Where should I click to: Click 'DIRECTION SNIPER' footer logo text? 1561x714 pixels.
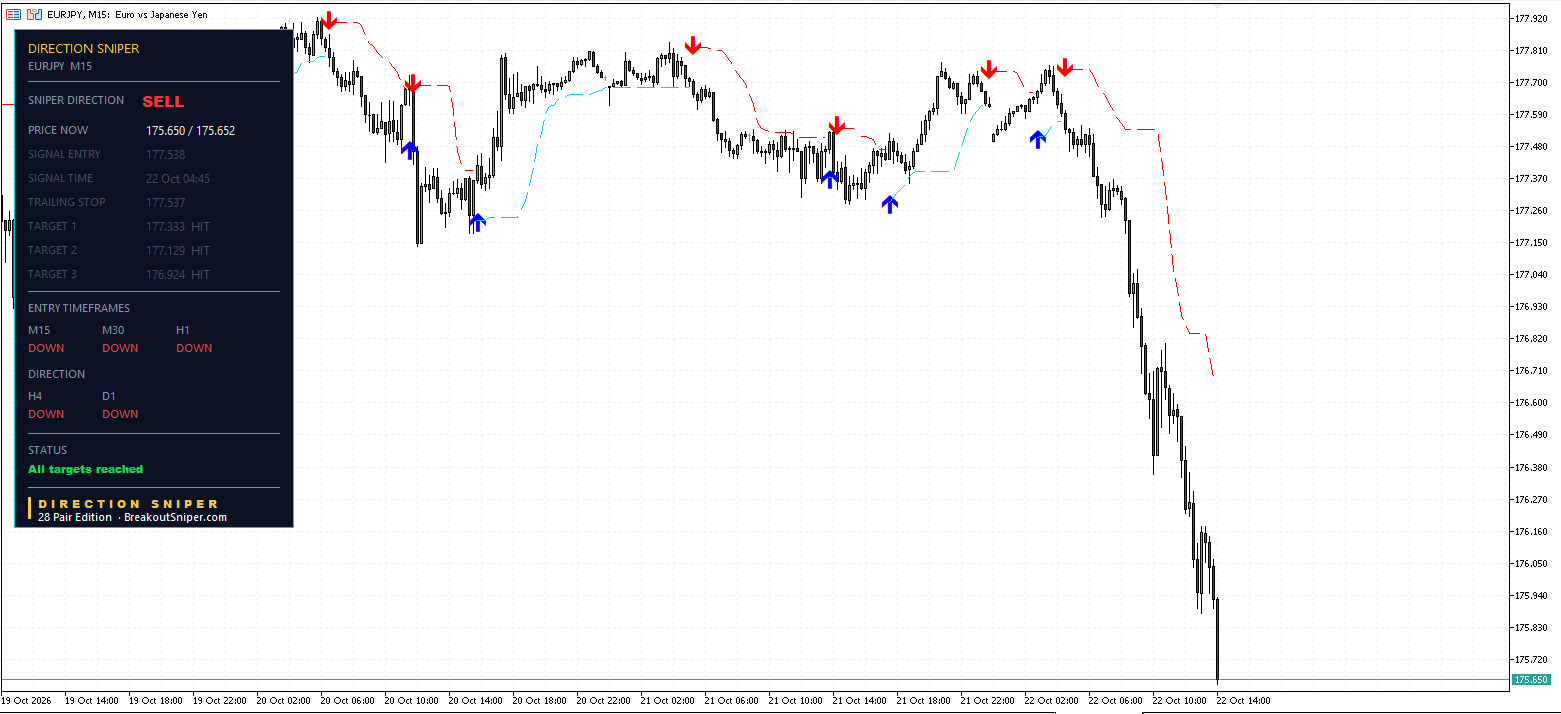(128, 504)
